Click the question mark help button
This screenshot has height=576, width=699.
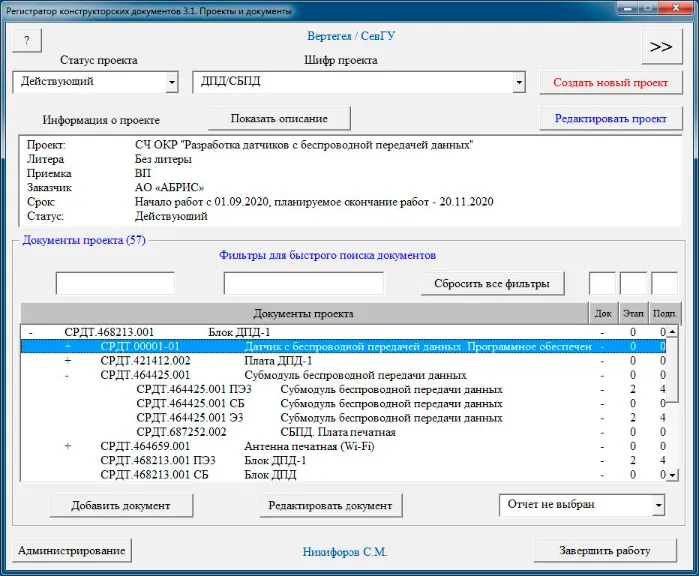tap(27, 41)
